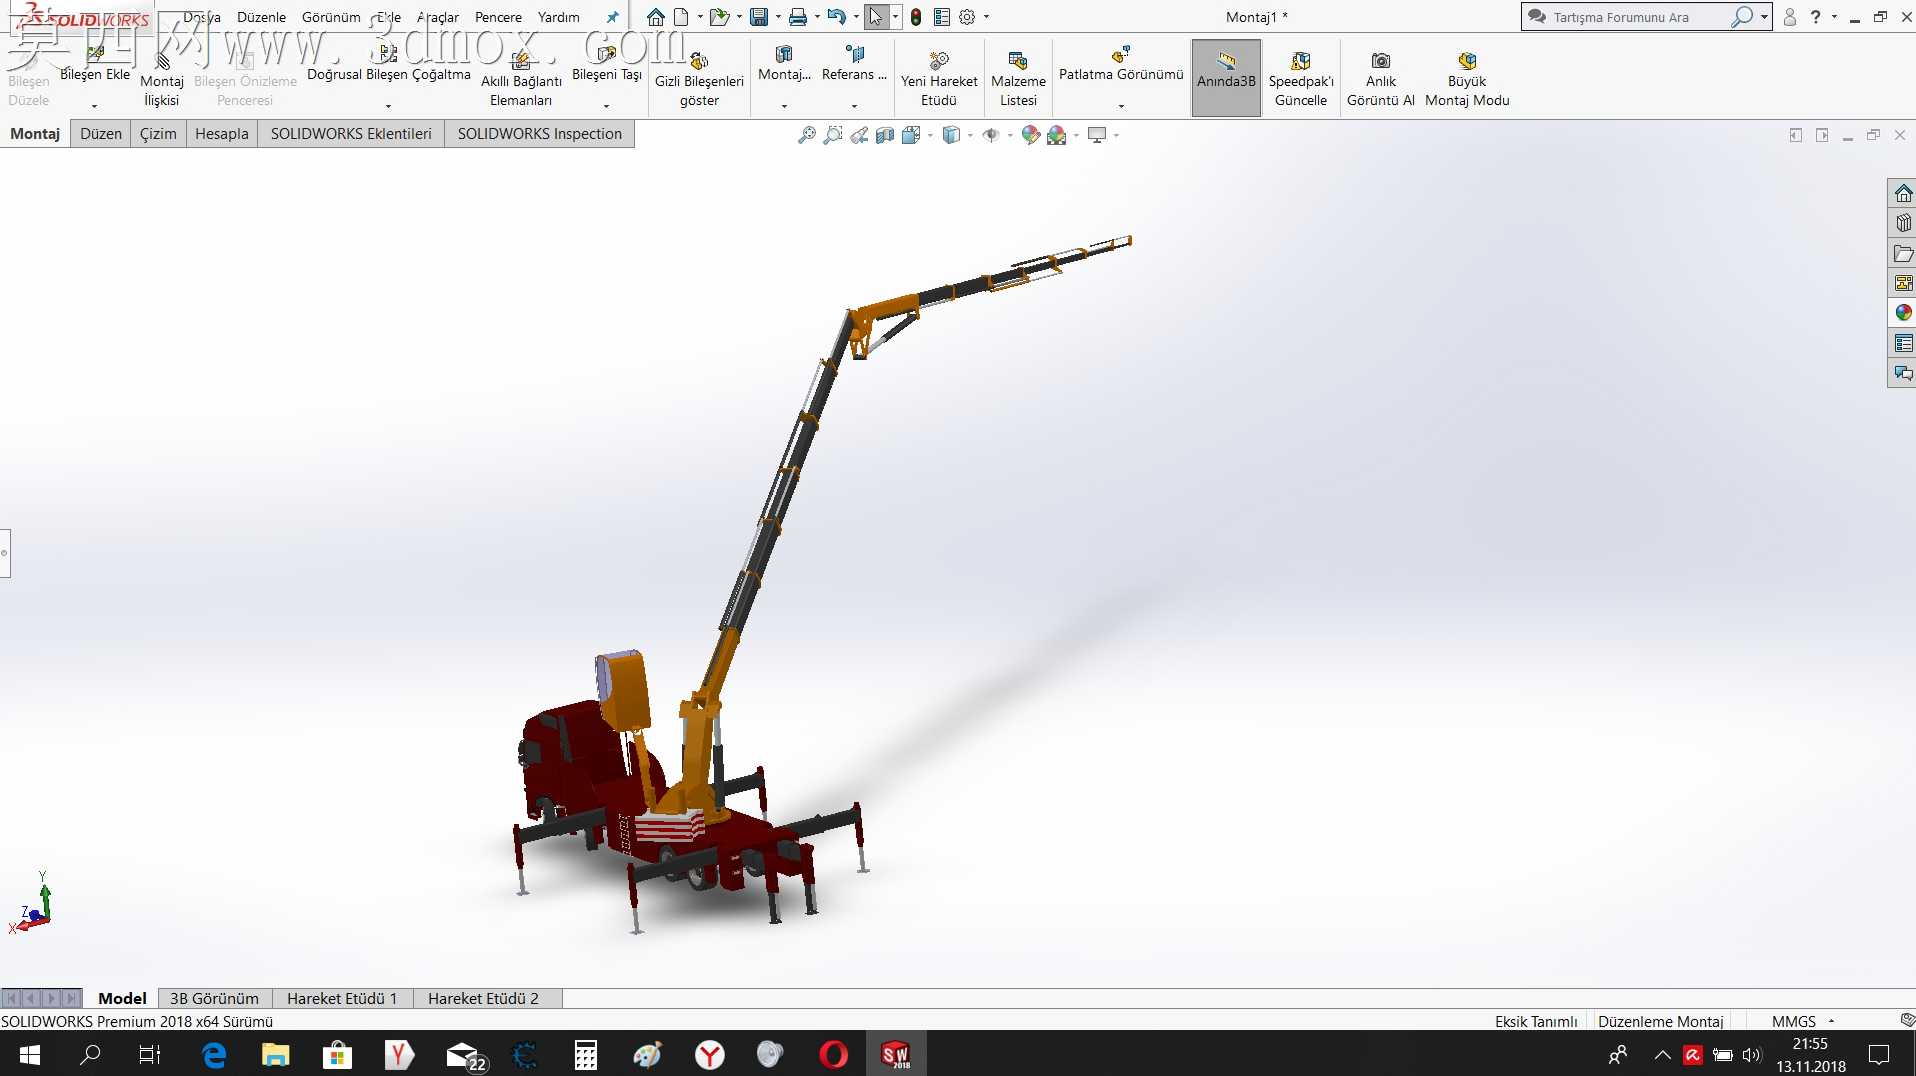
Task: Click the Print icon
Action: (798, 17)
